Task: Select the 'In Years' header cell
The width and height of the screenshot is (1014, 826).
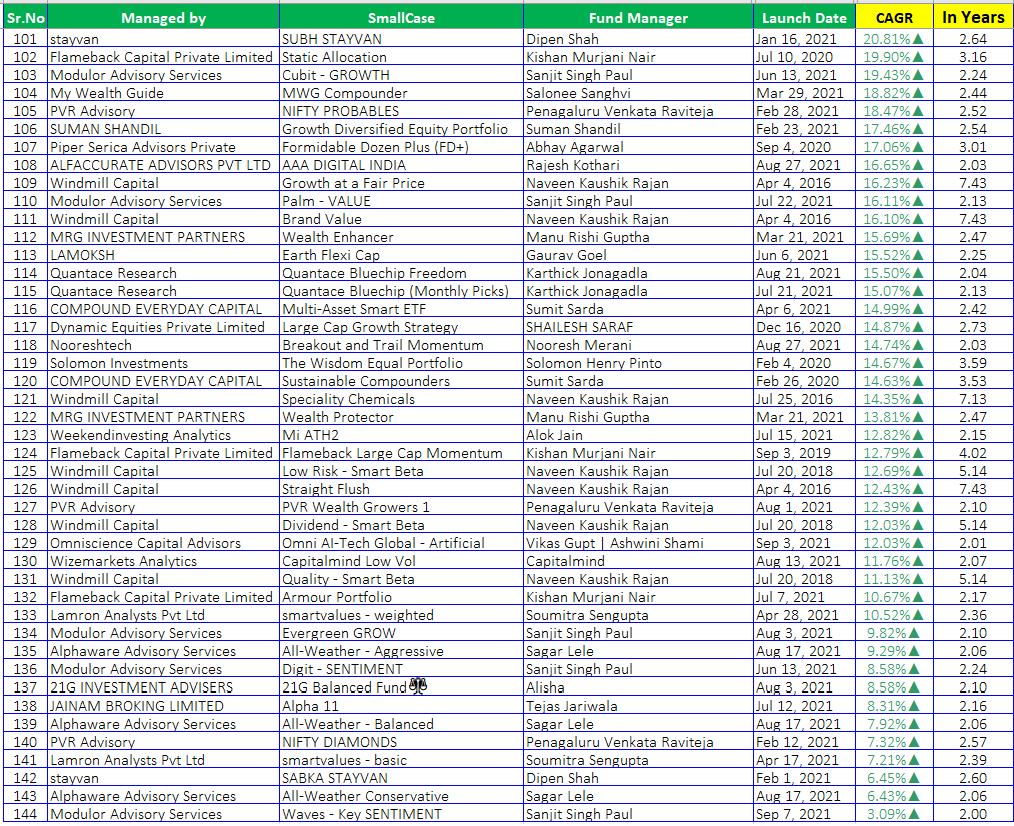Action: pyautogui.click(x=973, y=17)
